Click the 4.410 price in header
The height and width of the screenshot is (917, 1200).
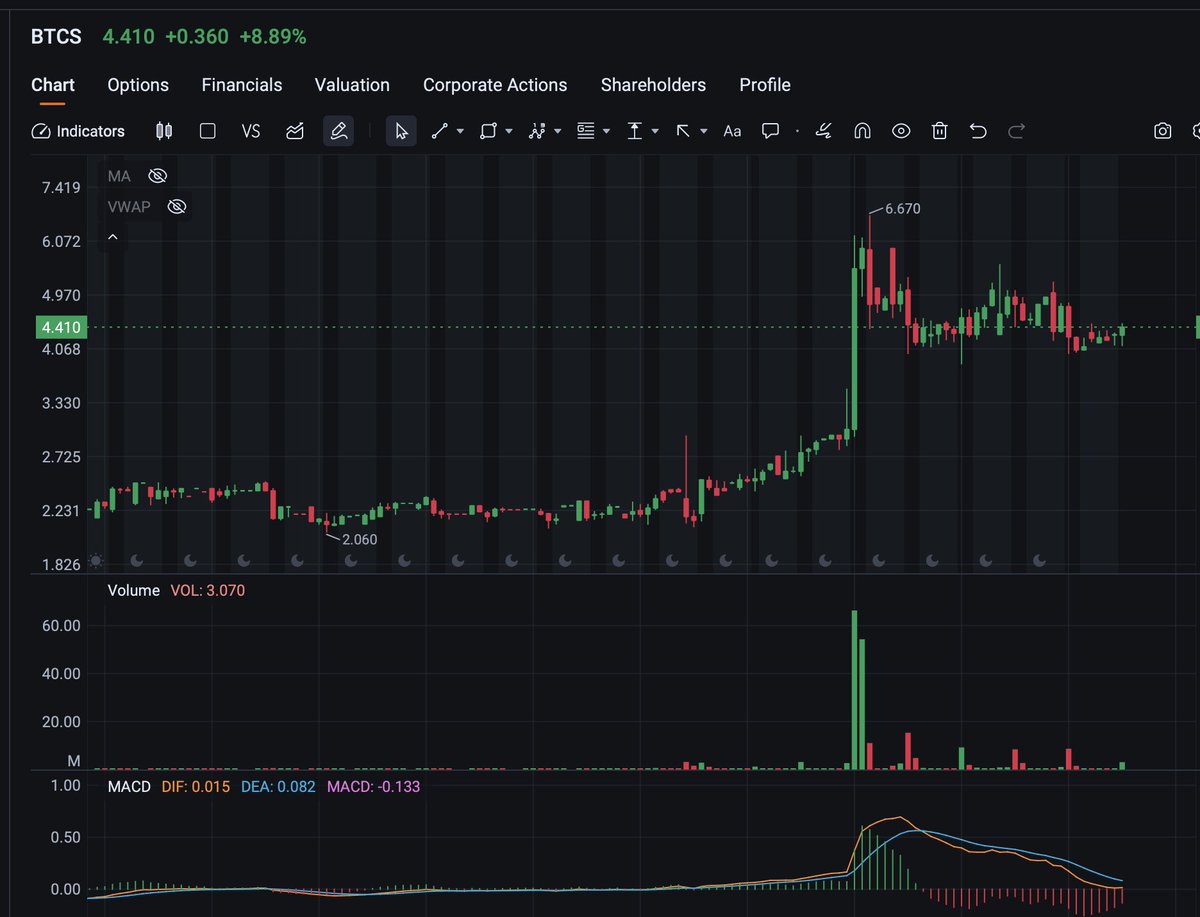click(x=129, y=37)
